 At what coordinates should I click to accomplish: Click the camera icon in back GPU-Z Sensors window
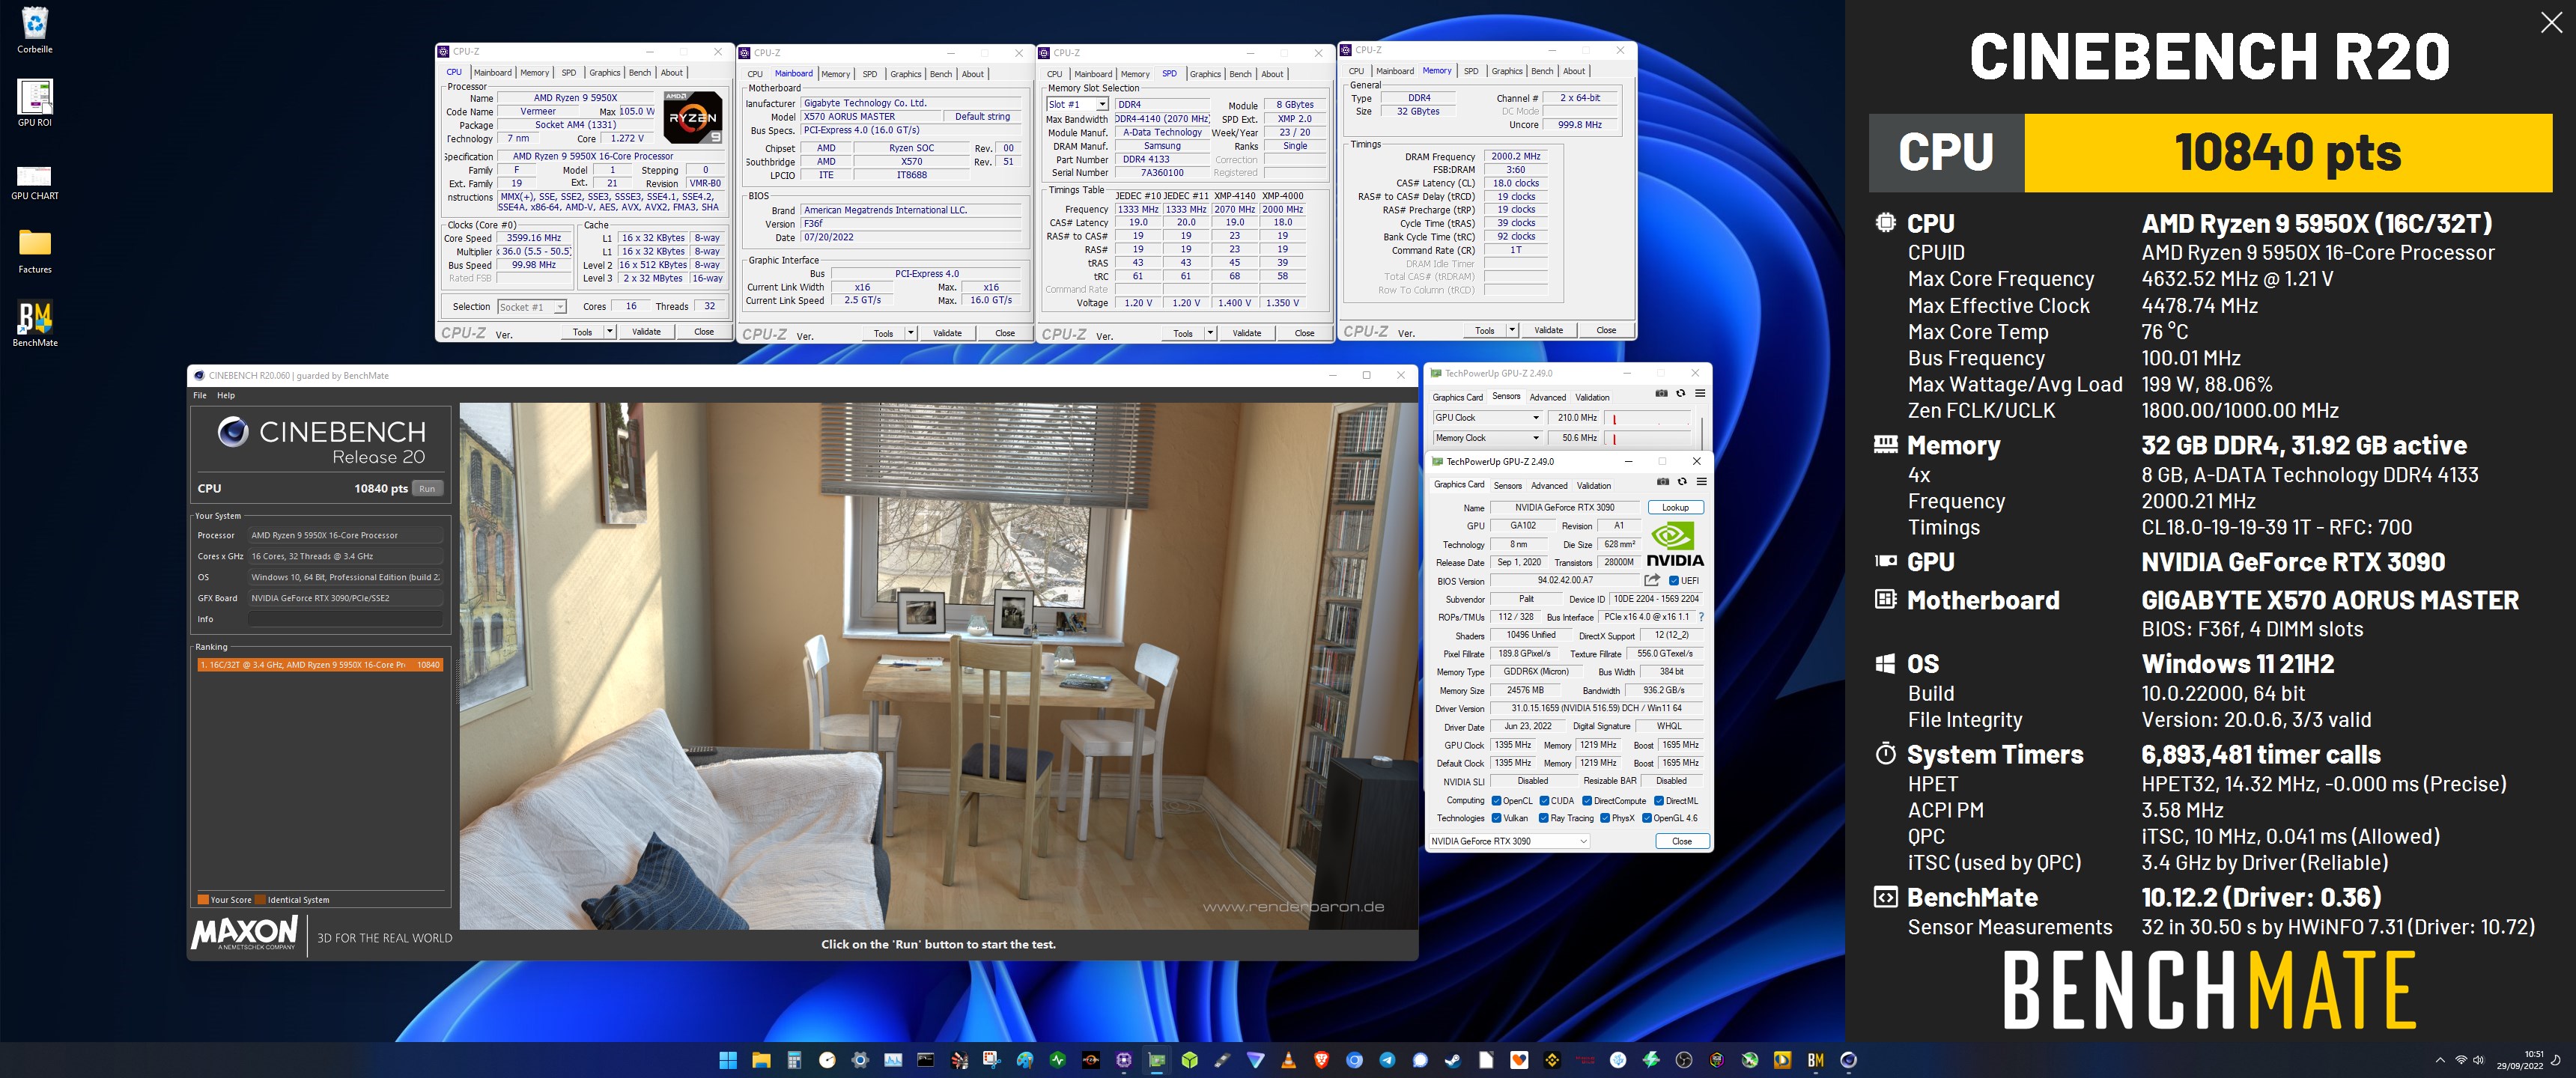tap(1661, 393)
